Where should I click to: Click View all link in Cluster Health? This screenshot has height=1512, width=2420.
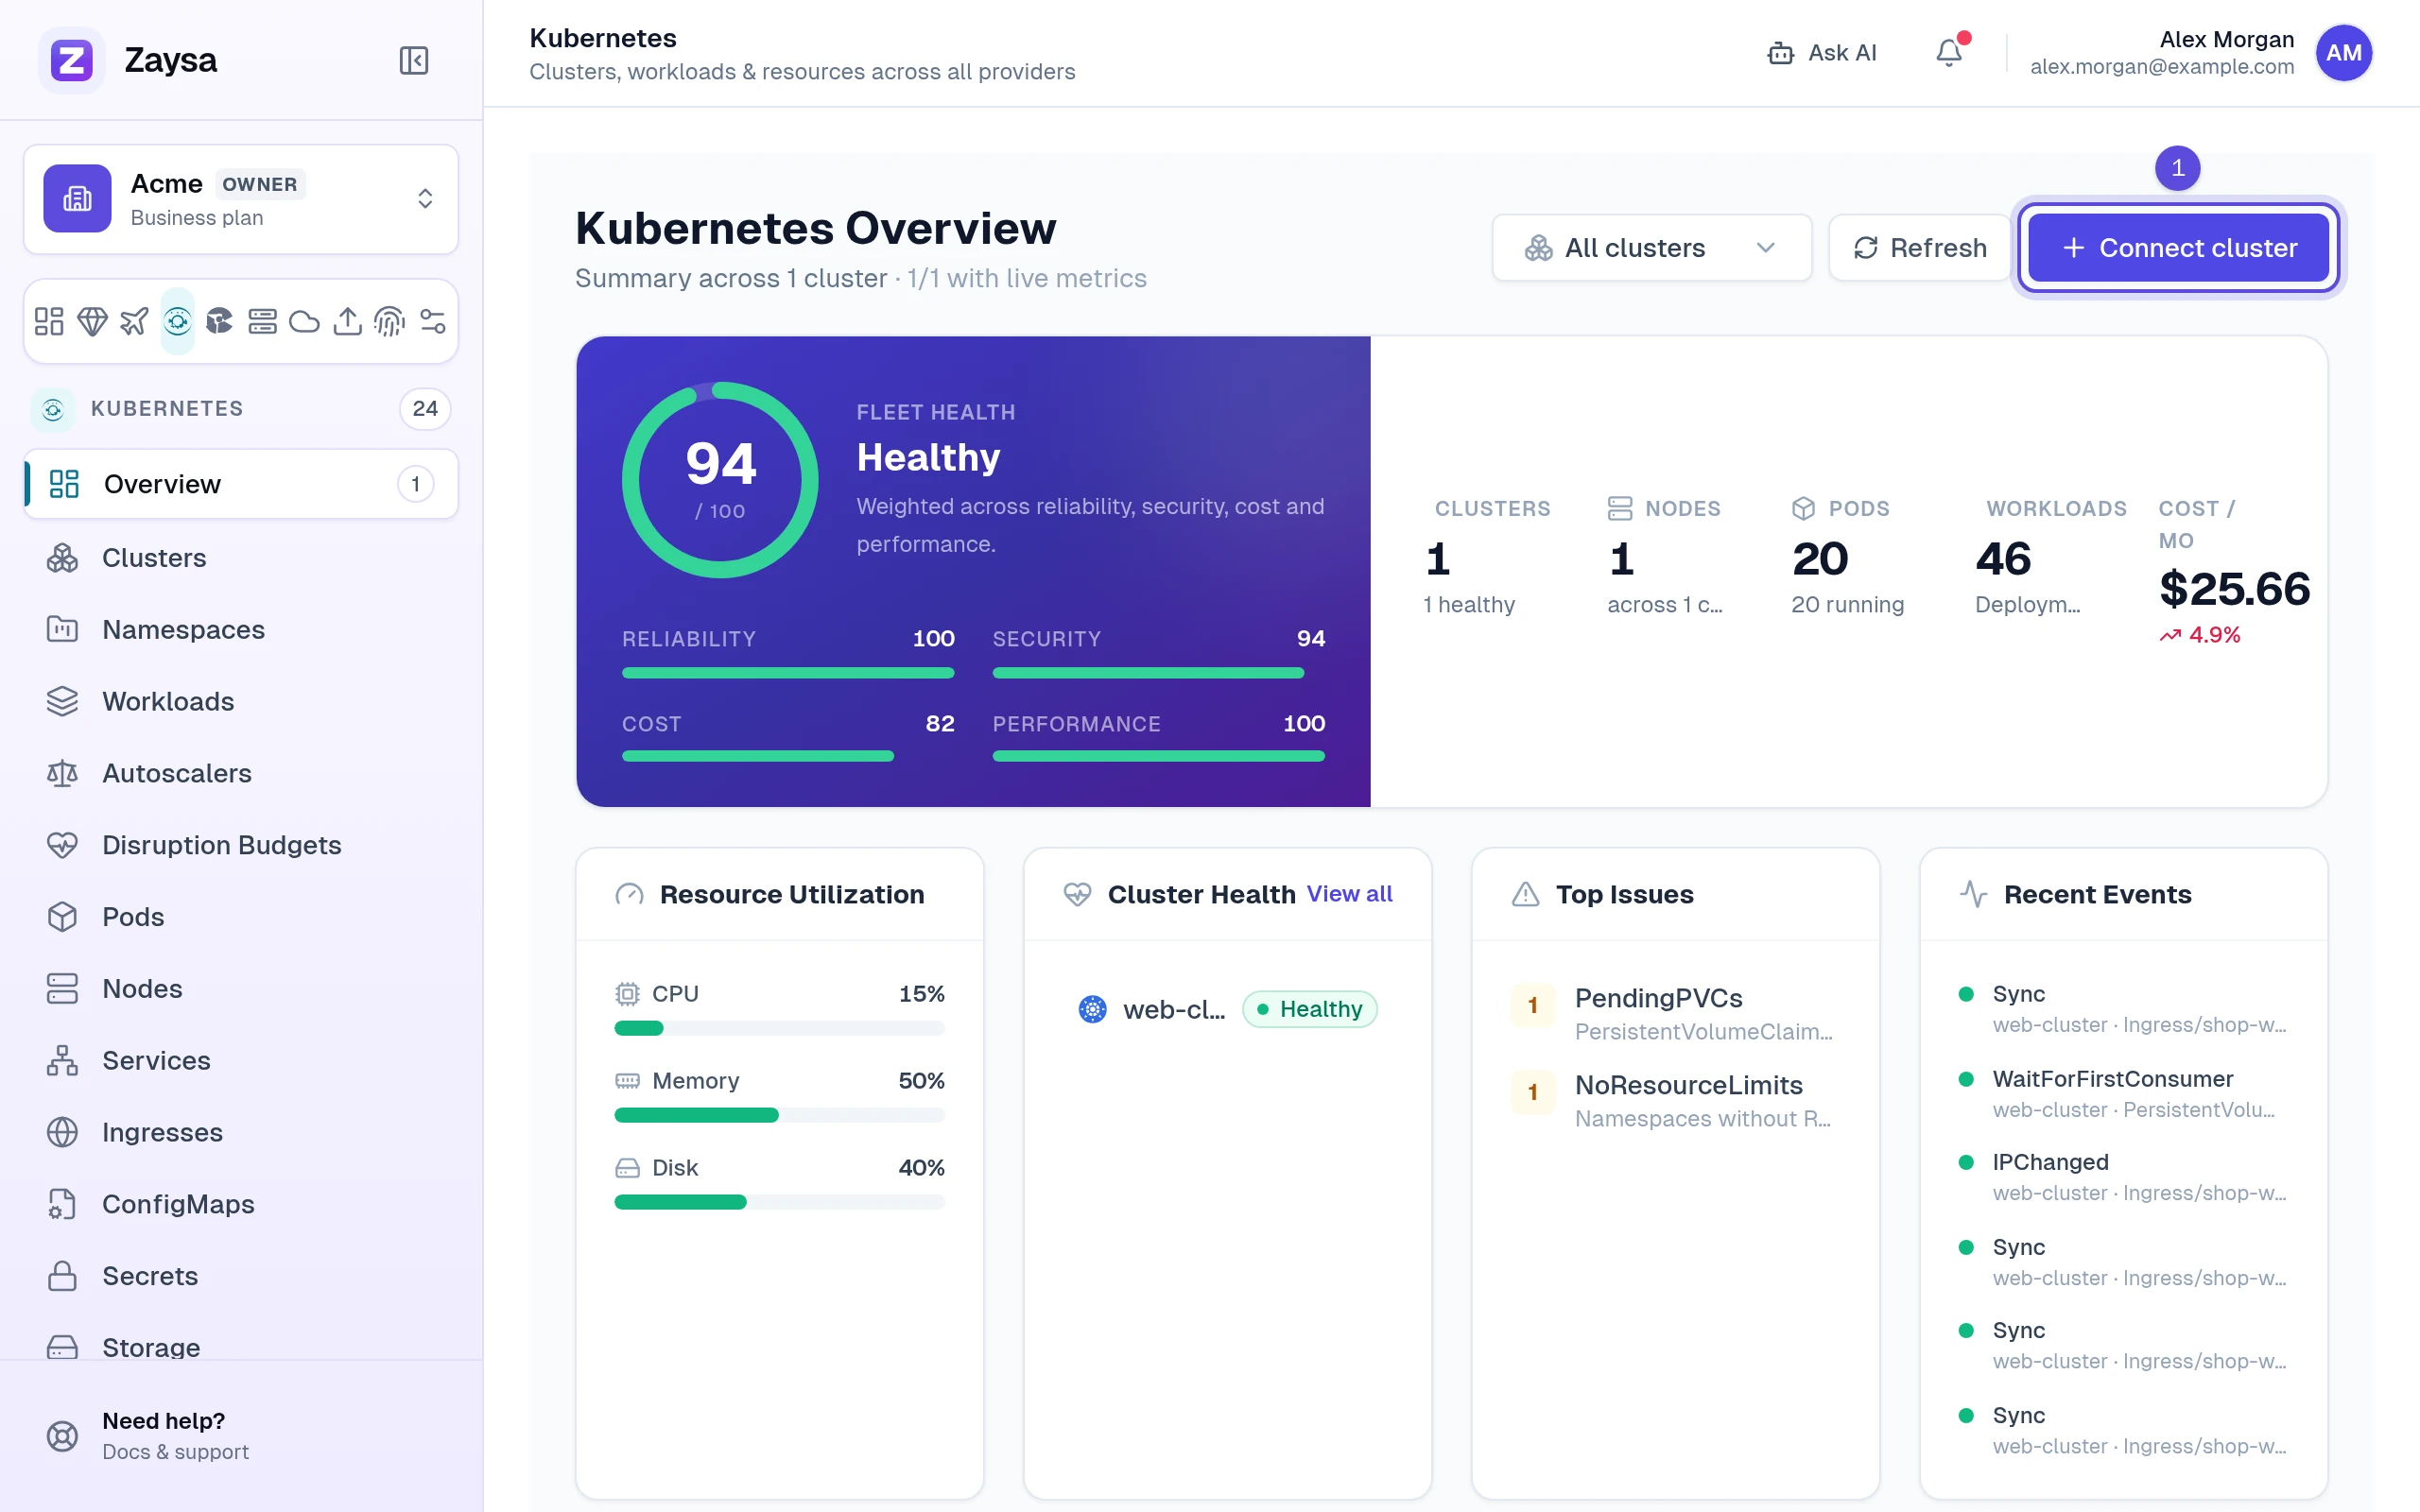(x=1349, y=894)
